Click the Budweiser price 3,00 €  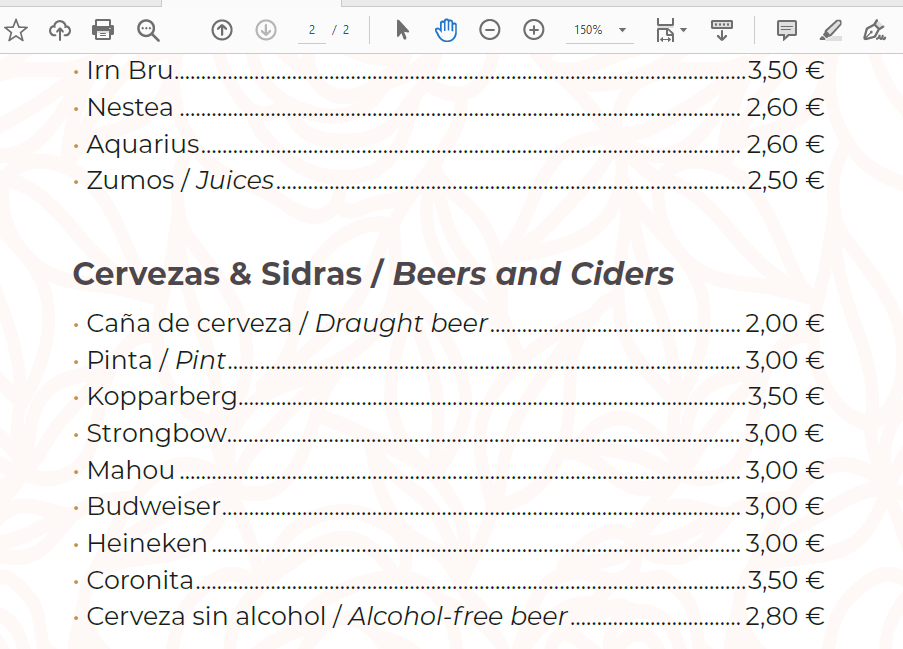coord(785,506)
